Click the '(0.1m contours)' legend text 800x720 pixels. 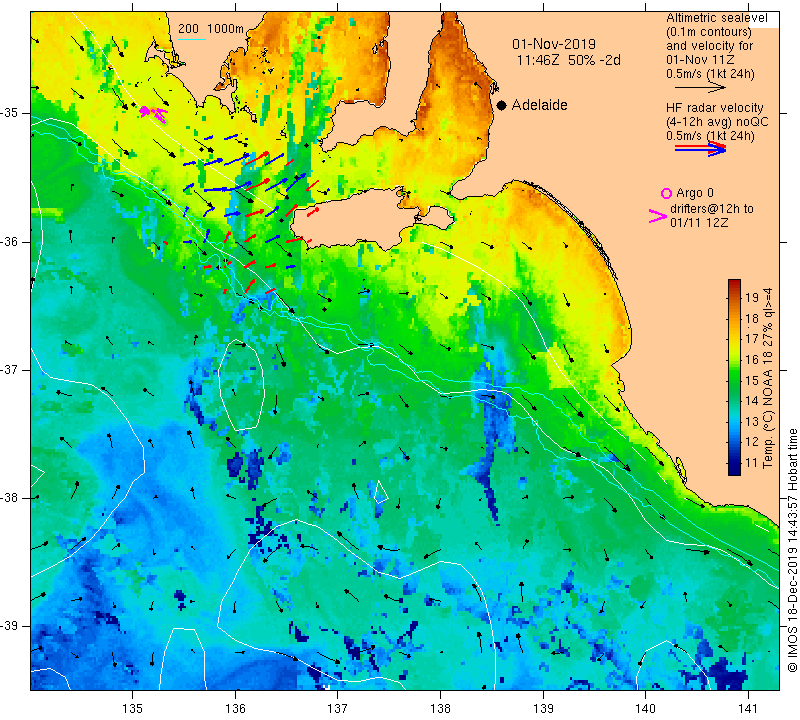pyautogui.click(x=709, y=32)
